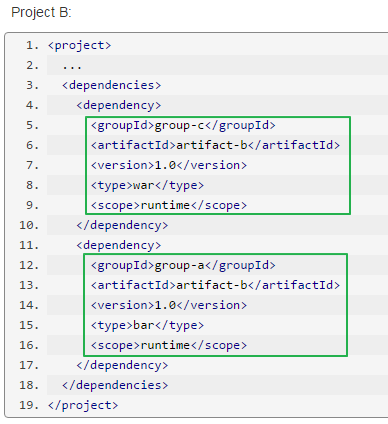Image resolution: width=388 pixels, height=424 pixels.
Task: Click the closing </project> tag on line 19
Action: (83, 405)
